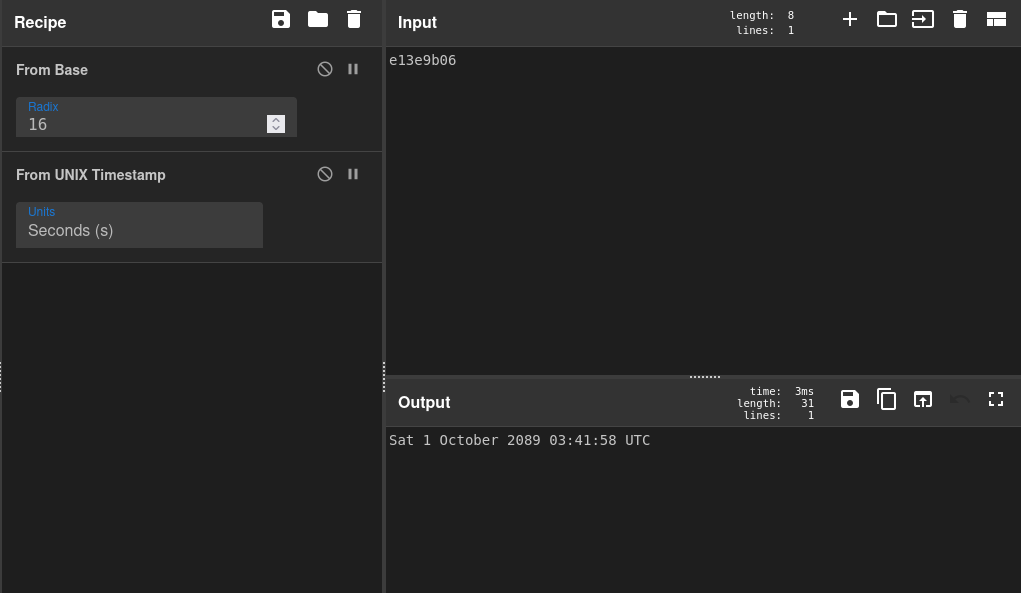
Task: Save the current recipe
Action: [x=281, y=20]
